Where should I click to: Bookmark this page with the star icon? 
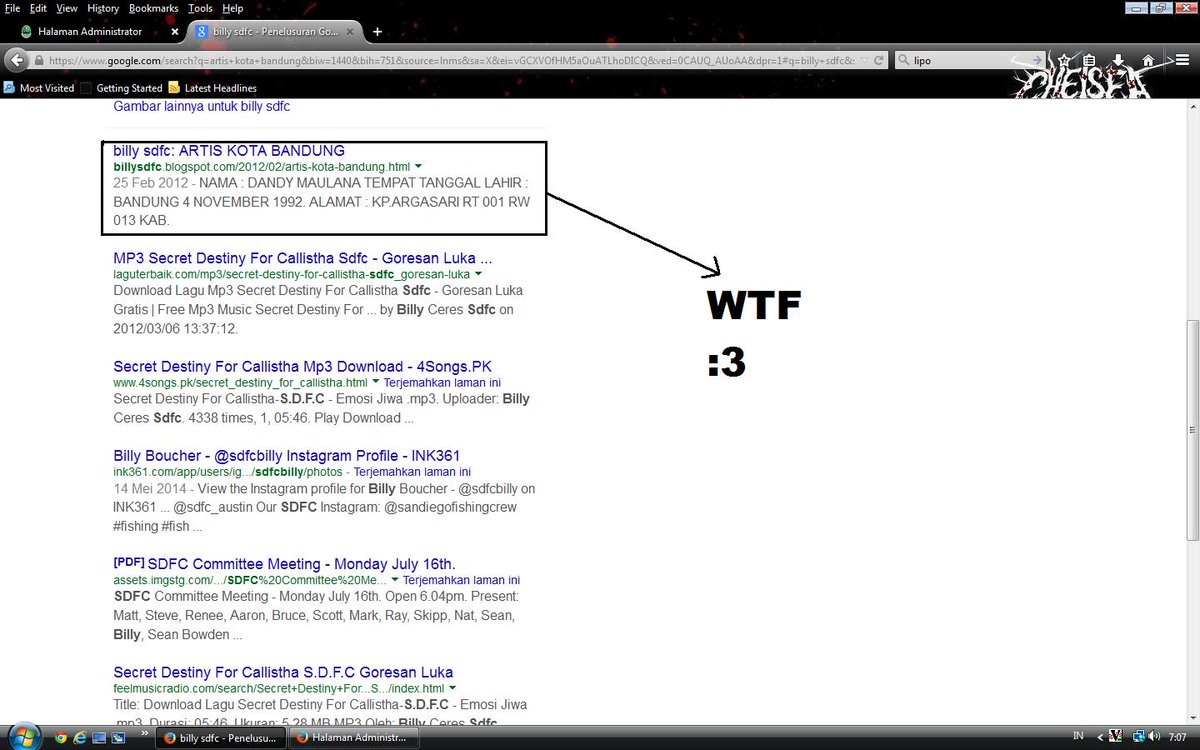(x=1064, y=60)
